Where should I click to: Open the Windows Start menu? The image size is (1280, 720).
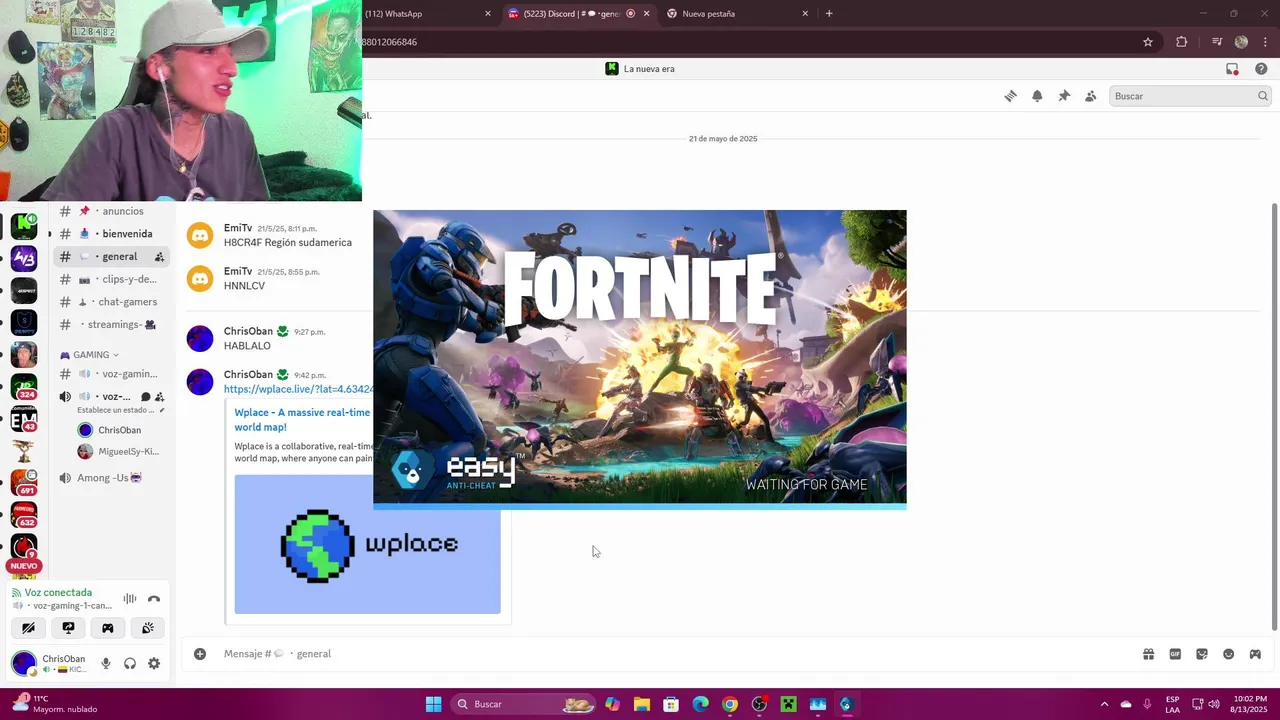pyautogui.click(x=433, y=704)
